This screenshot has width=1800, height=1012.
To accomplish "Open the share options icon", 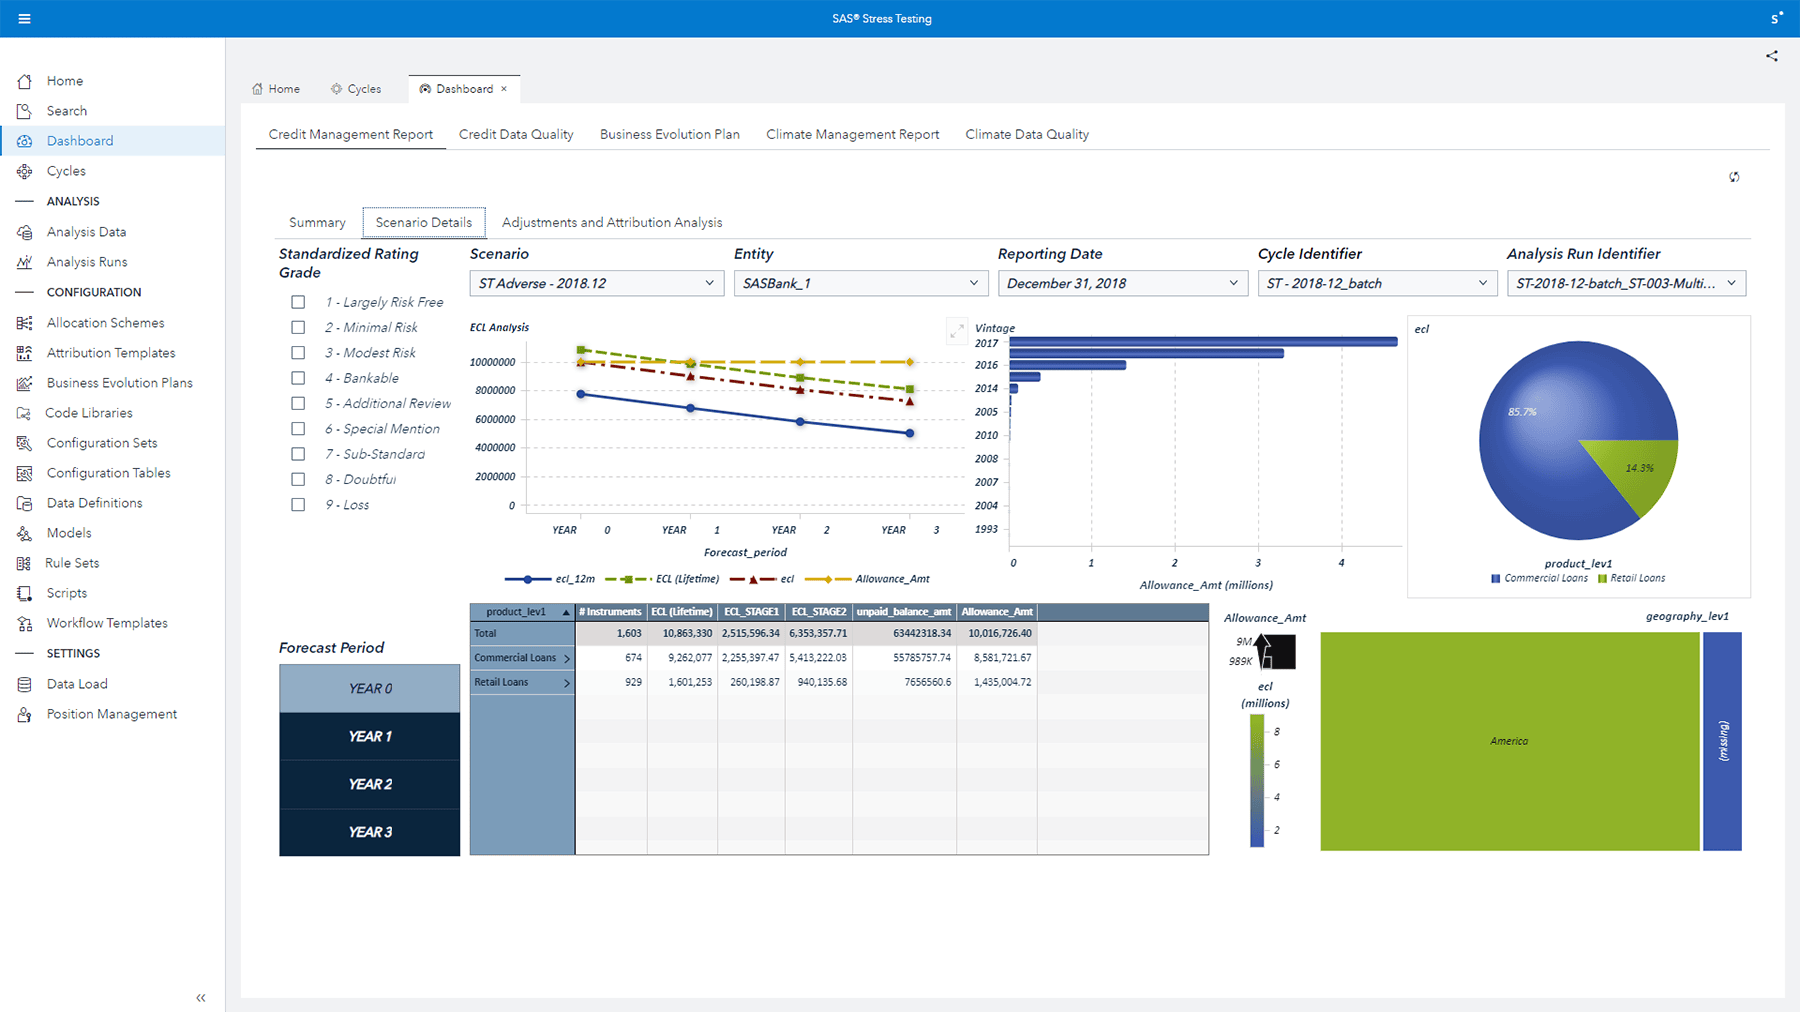I will (x=1771, y=55).
